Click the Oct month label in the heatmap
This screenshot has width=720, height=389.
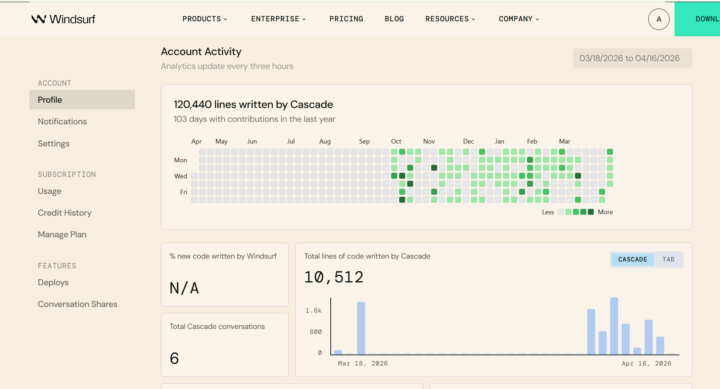pyautogui.click(x=396, y=141)
